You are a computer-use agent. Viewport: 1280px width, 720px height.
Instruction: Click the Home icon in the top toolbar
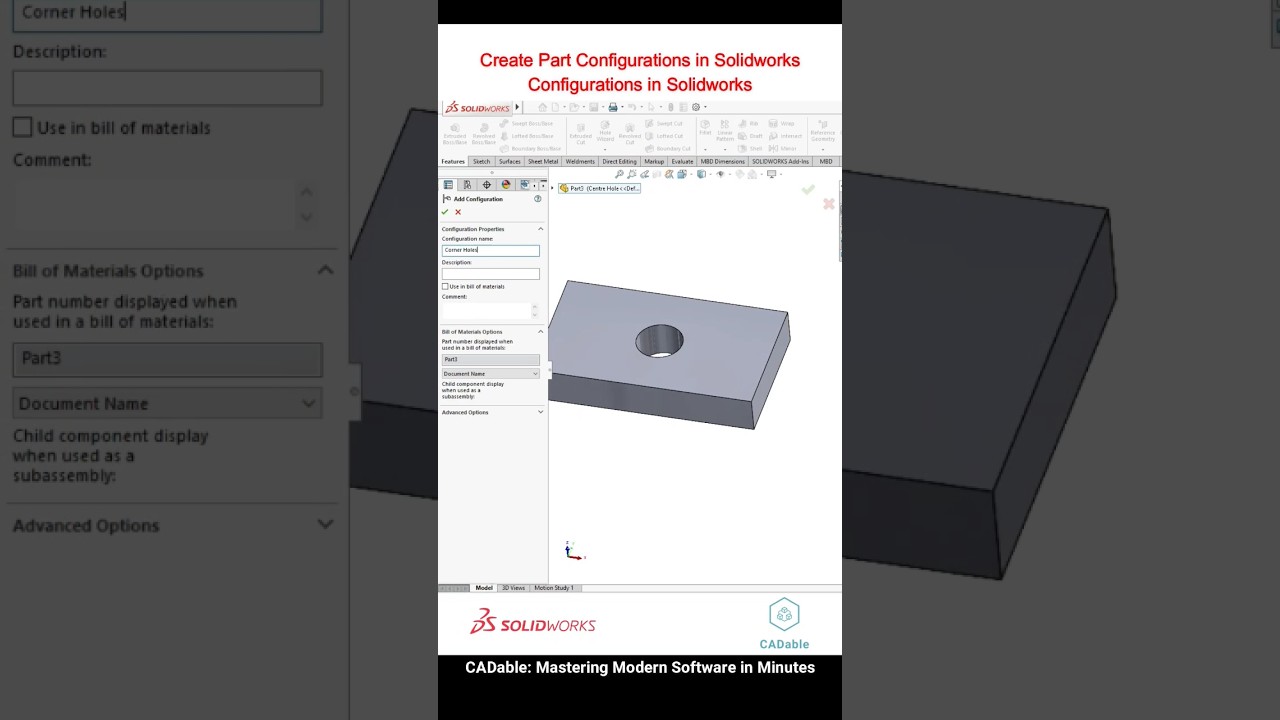pos(542,107)
